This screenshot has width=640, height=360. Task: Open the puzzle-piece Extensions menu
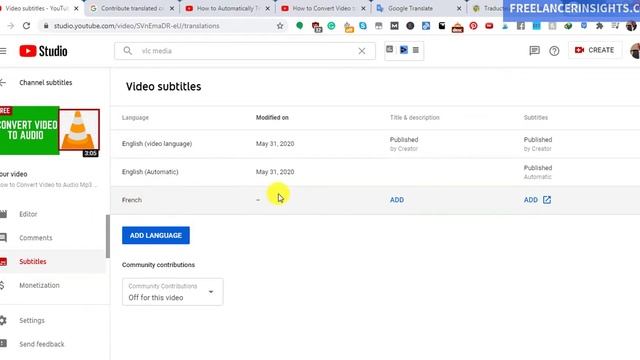[599, 26]
